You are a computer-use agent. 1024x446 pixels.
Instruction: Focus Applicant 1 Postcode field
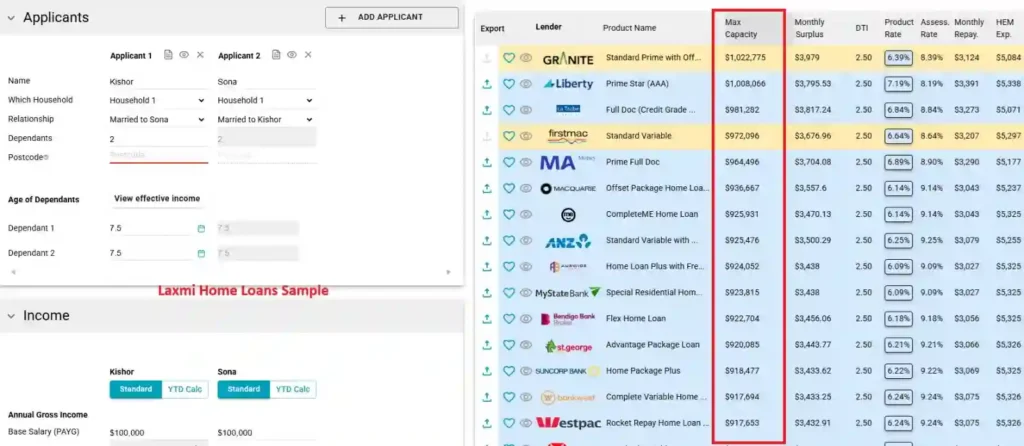[159, 155]
